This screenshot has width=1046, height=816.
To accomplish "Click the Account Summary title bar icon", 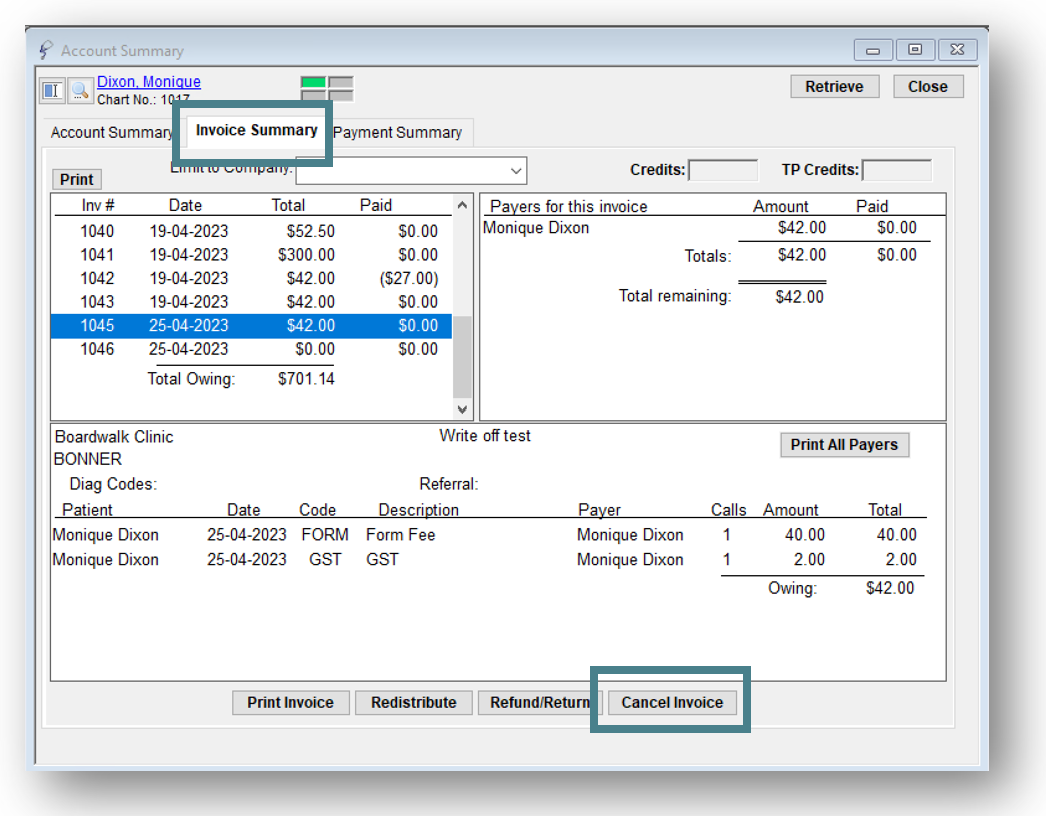I will point(46,50).
